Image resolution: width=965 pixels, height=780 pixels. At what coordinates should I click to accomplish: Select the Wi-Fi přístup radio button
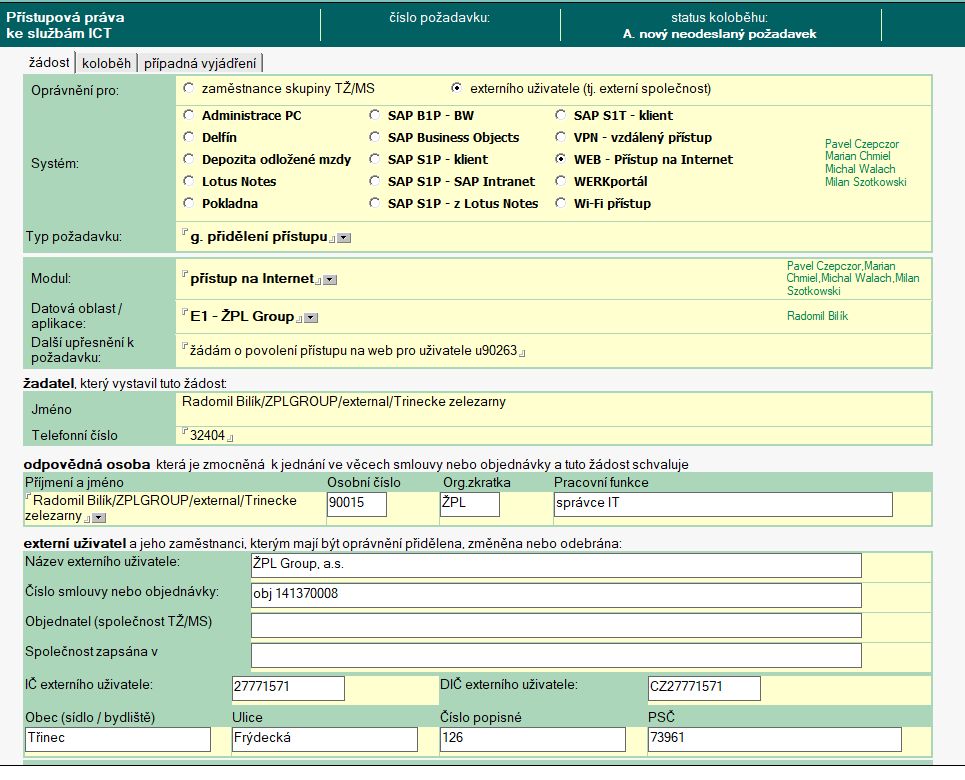pos(562,204)
